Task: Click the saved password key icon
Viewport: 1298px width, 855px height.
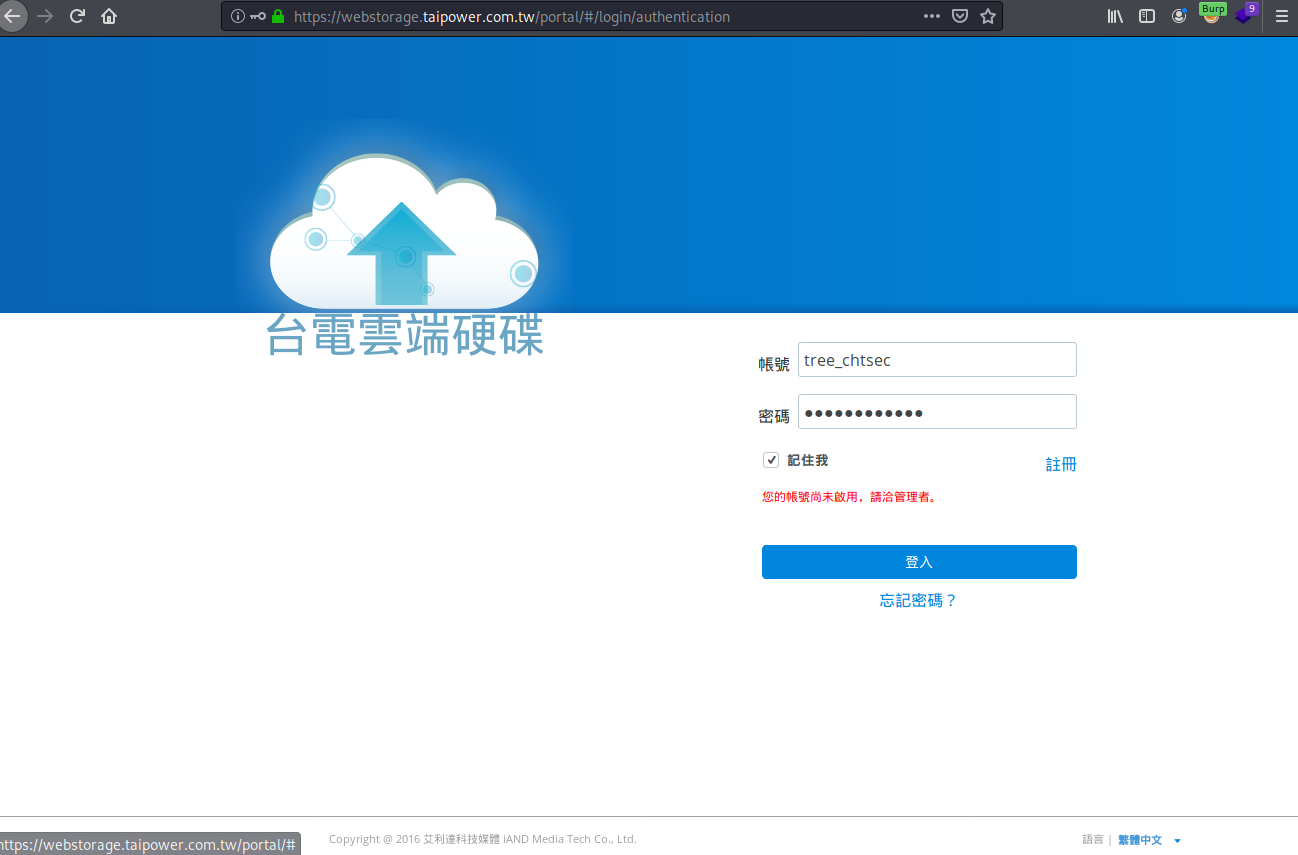Action: 258,16
